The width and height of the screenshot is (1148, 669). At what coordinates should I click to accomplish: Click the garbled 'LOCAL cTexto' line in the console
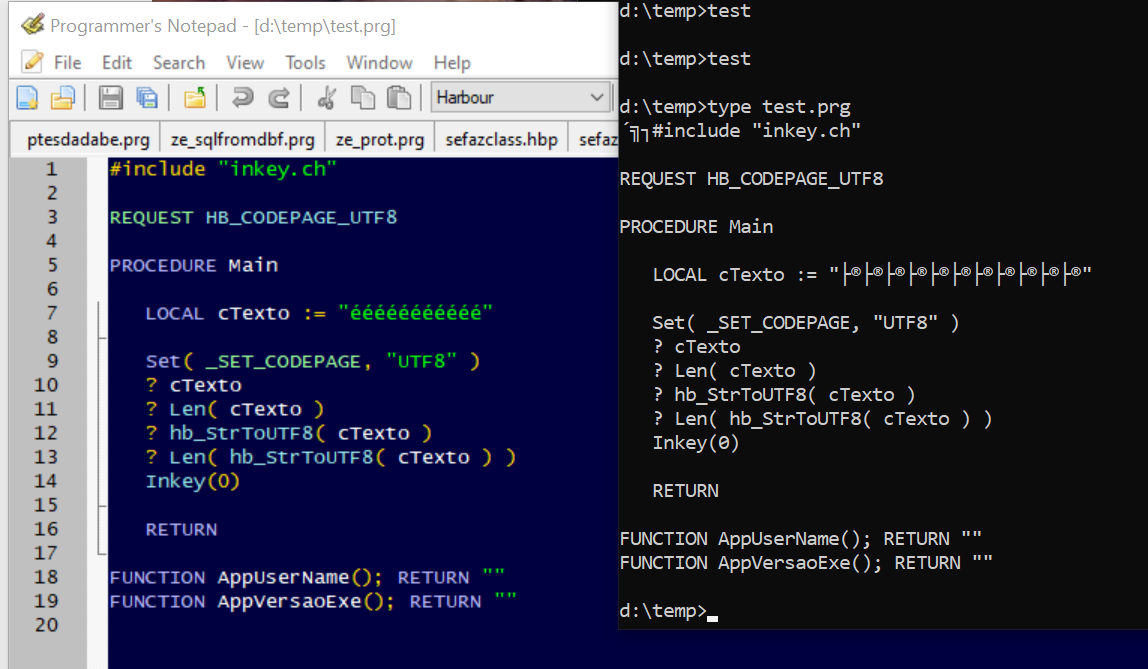(x=872, y=274)
